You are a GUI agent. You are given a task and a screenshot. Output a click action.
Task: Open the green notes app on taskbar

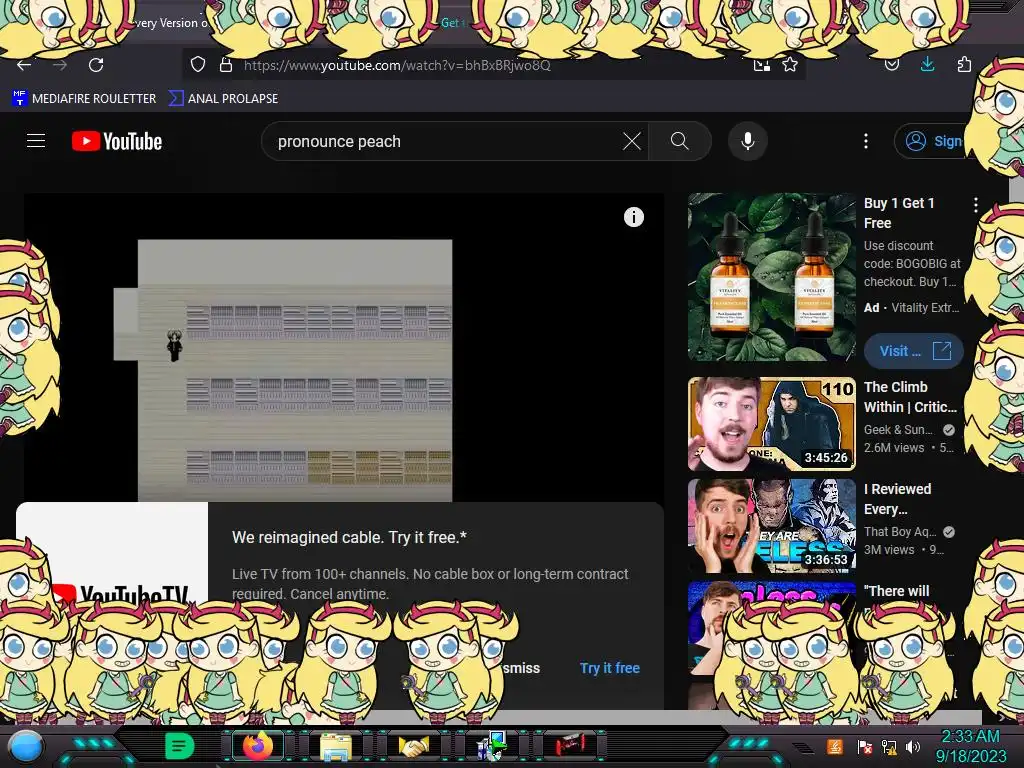179,746
